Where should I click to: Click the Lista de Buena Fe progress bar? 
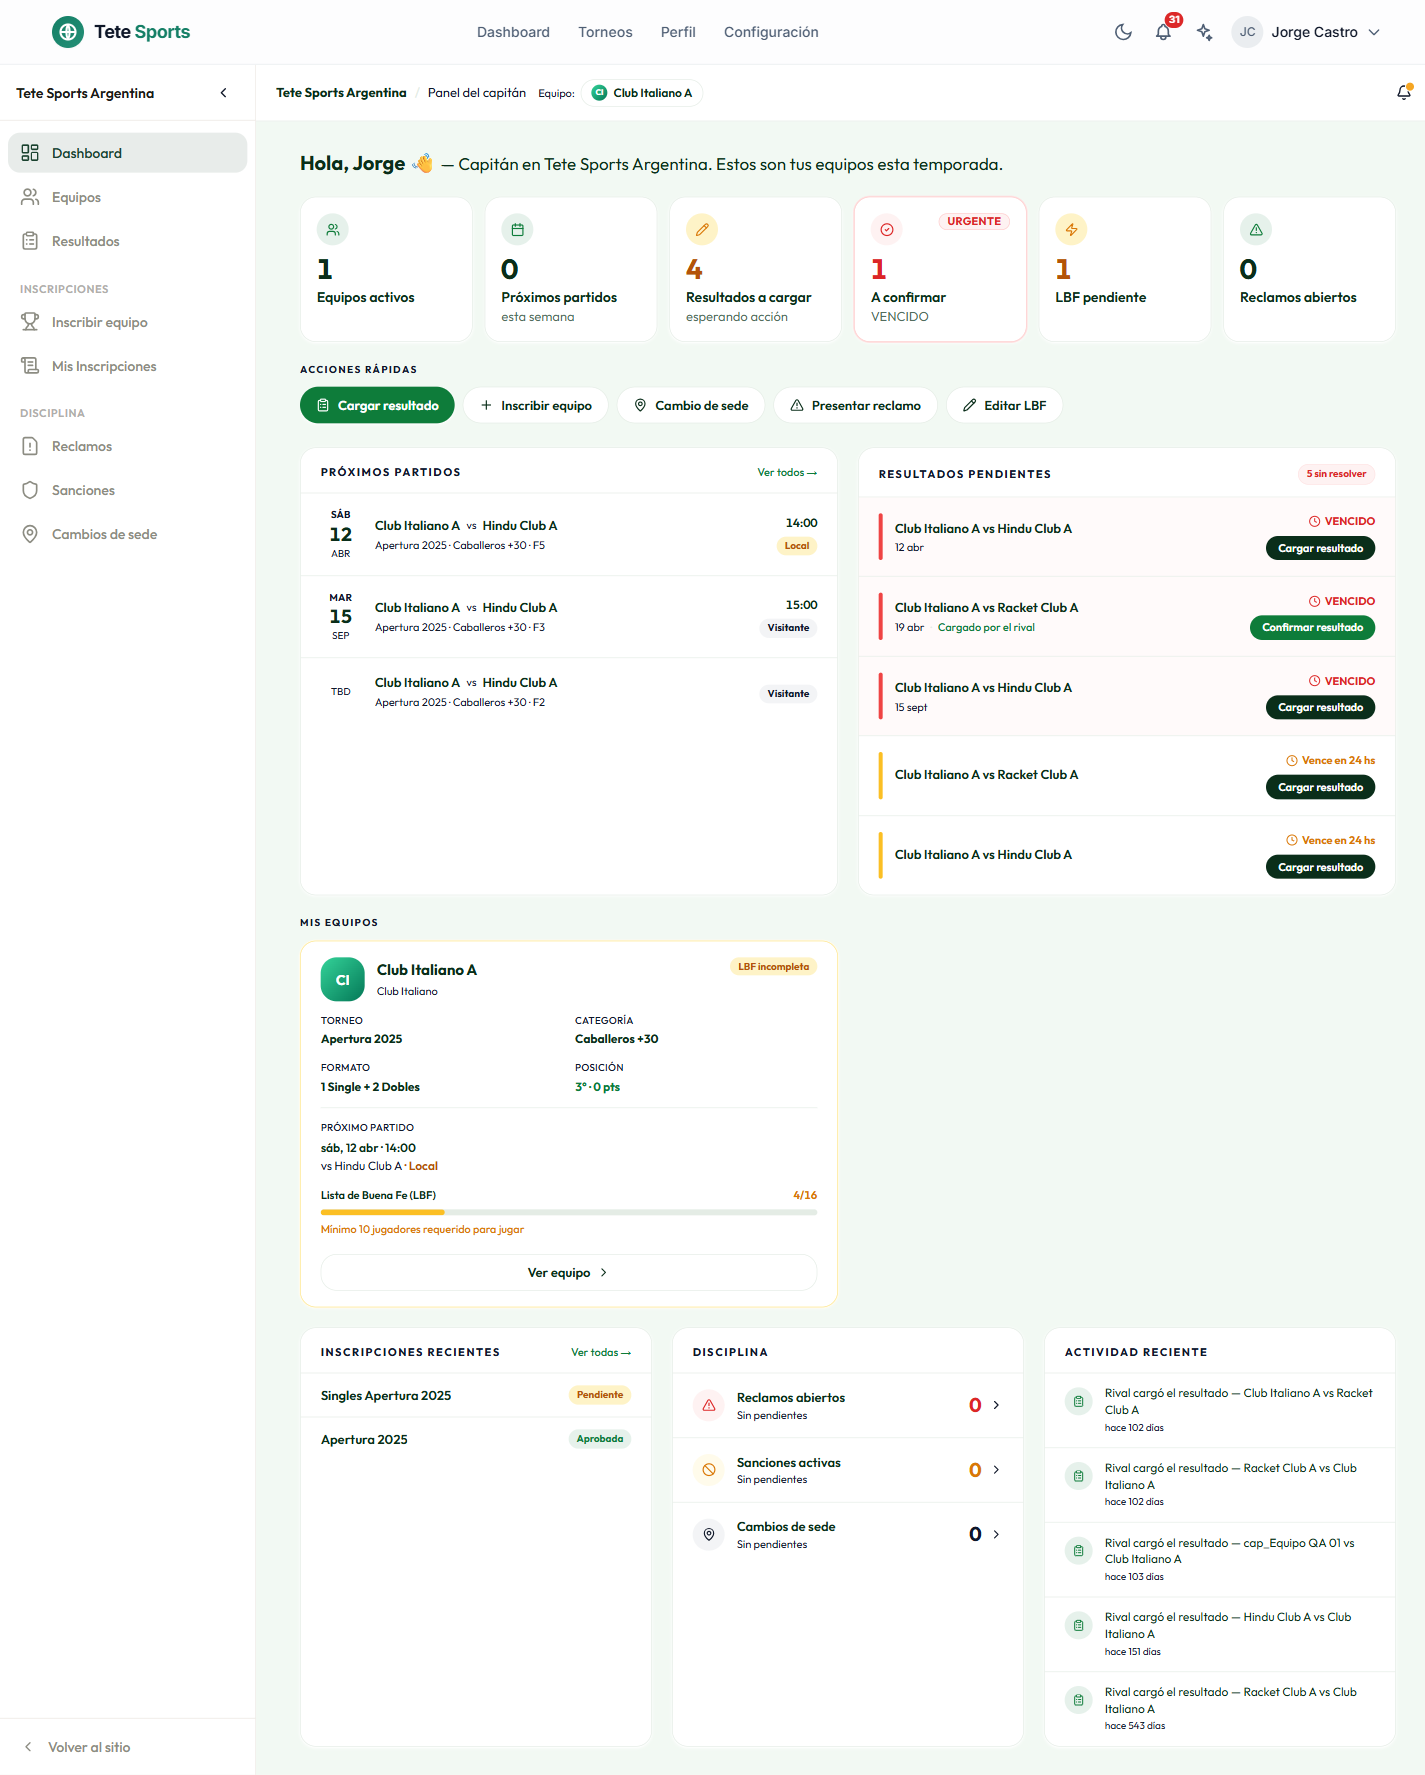coord(569,1212)
